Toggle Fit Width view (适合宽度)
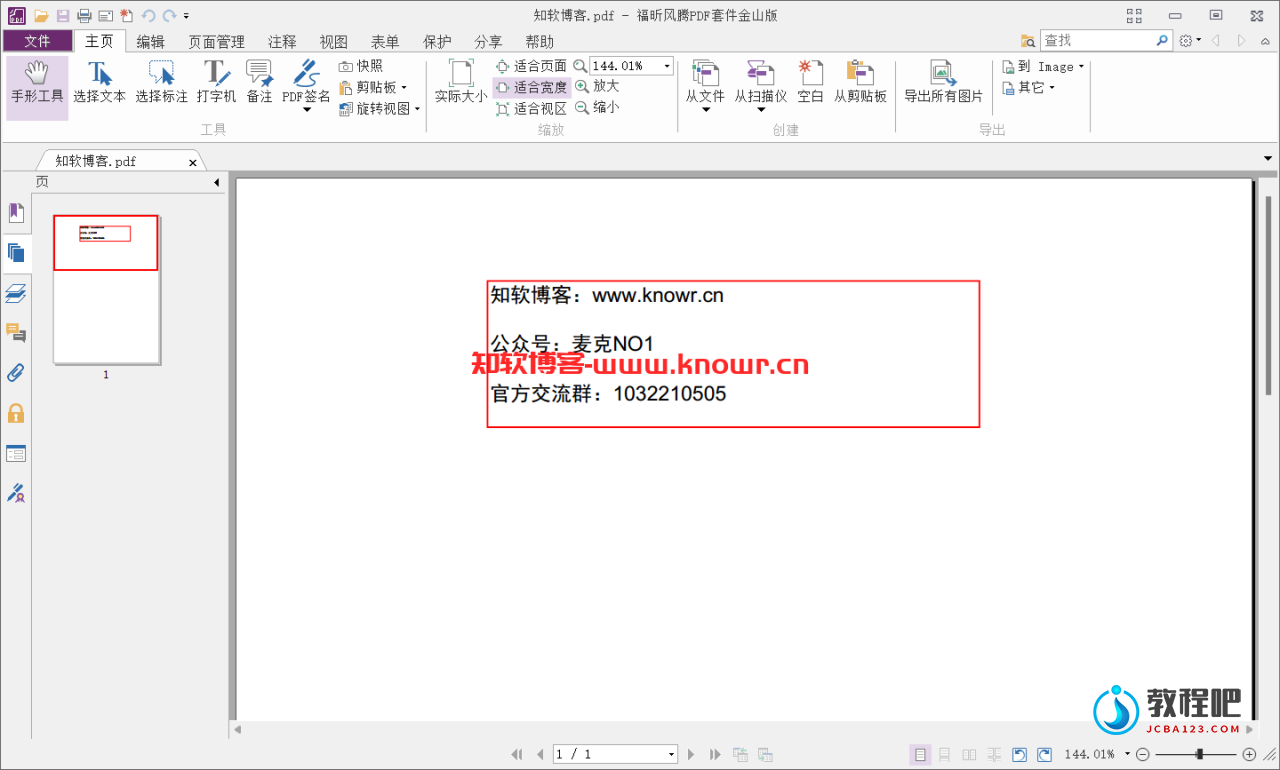Screen dimensions: 1280x770 (531, 87)
